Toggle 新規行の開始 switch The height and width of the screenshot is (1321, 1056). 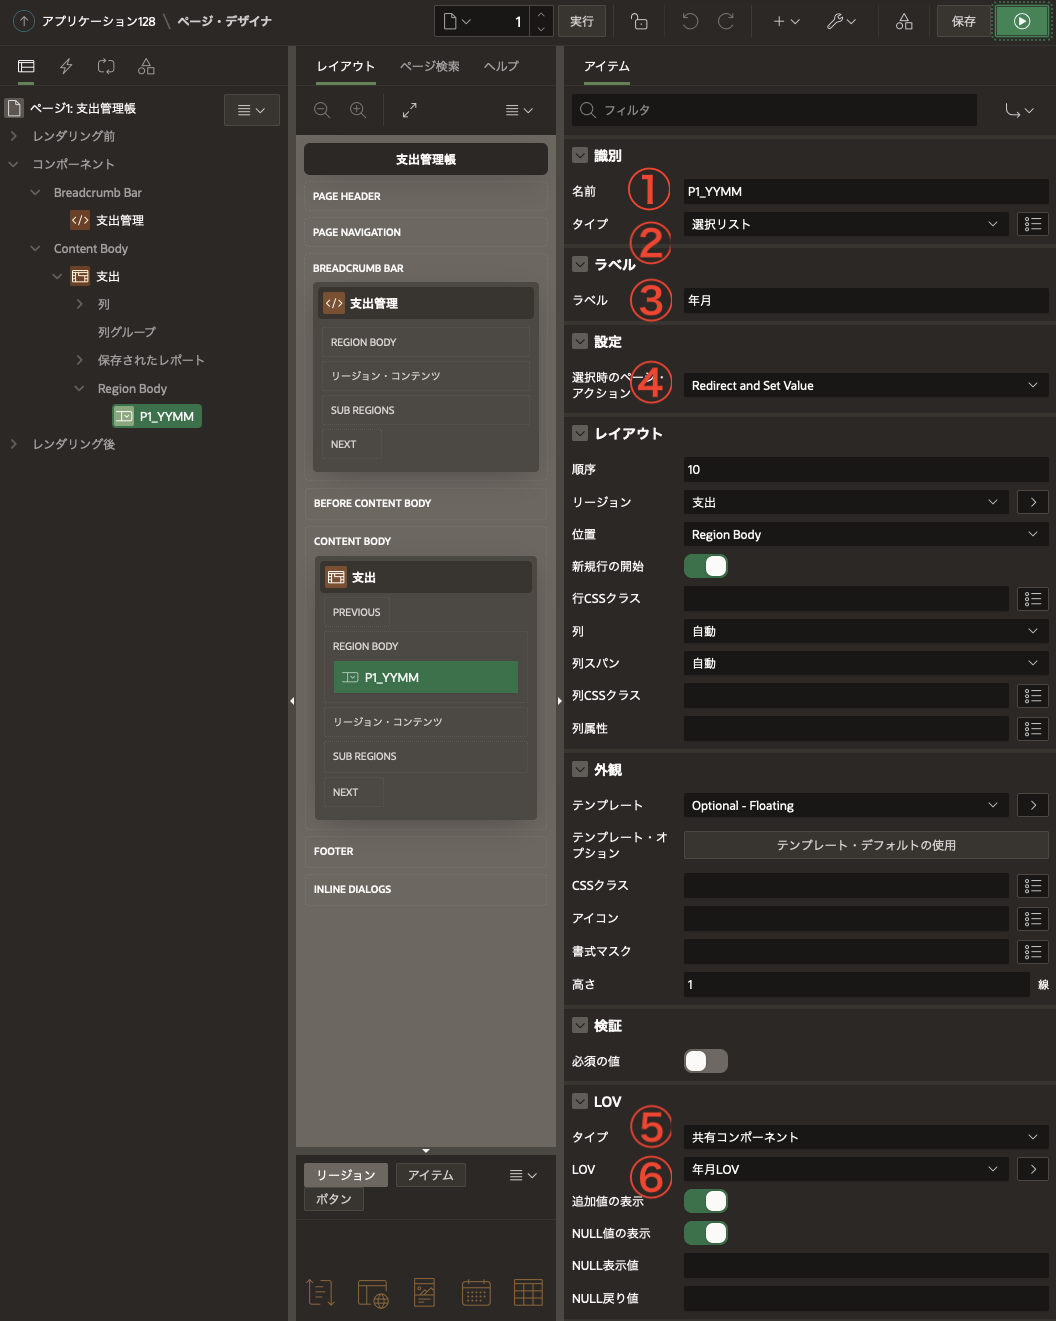coord(706,566)
